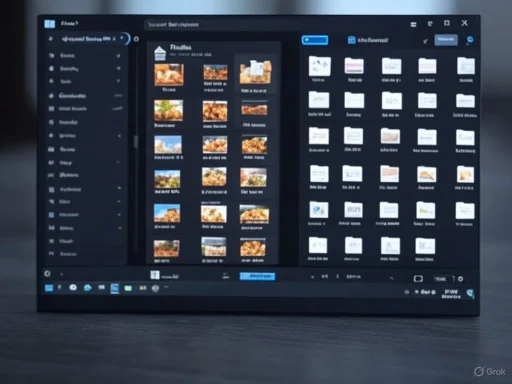Click the gray-blue button at right panel top
This screenshot has width=512, height=384.
pos(446,40)
